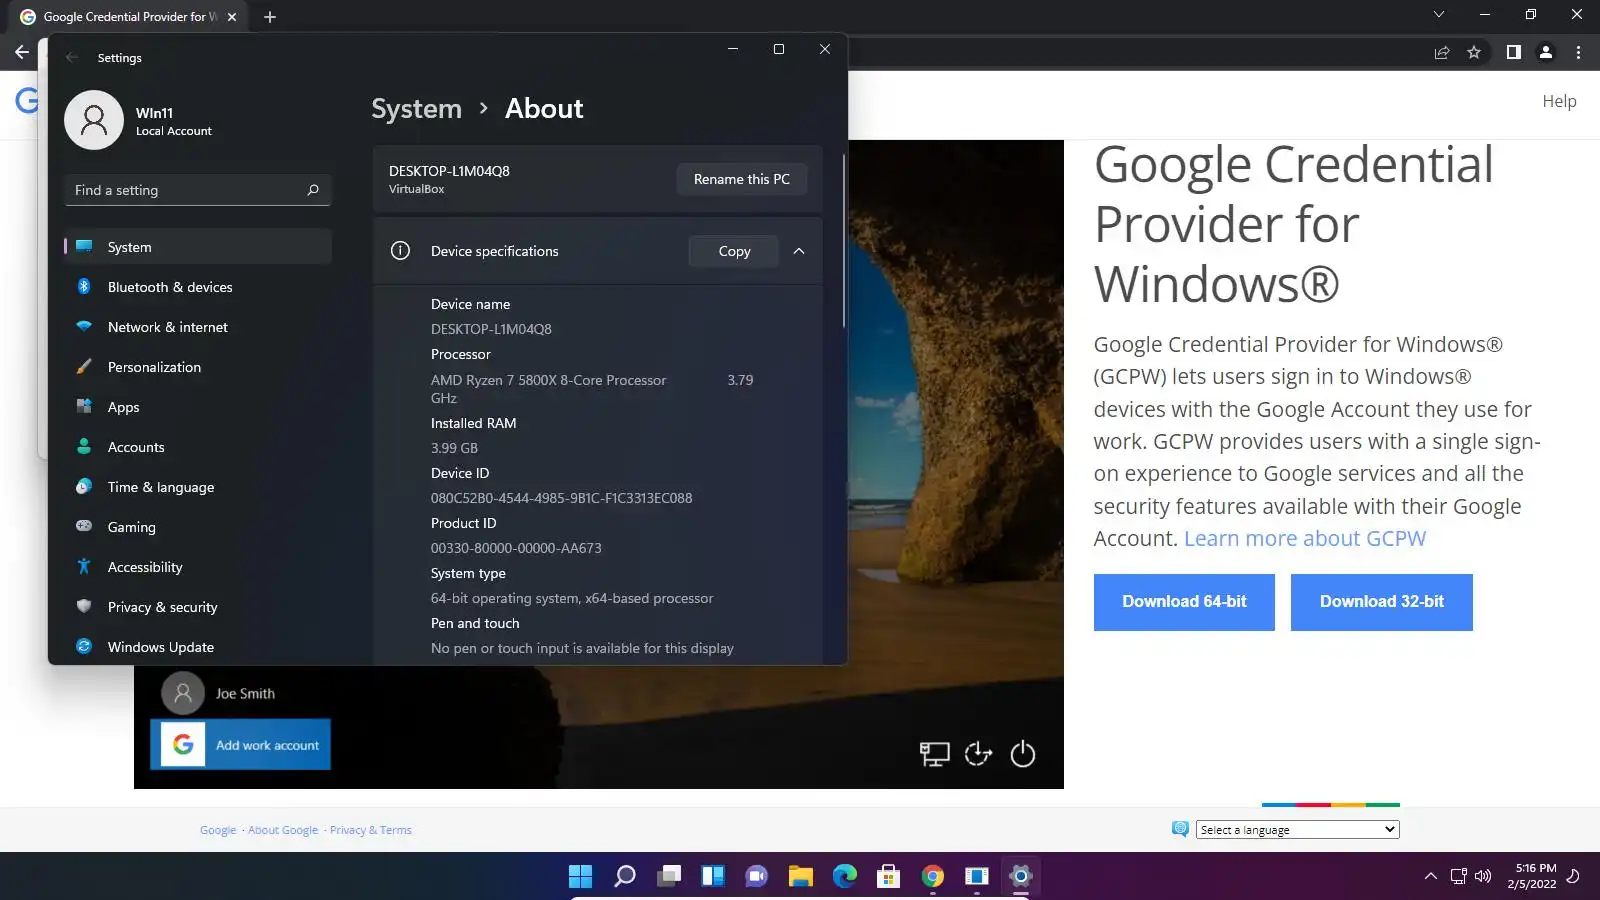Open Apps settings

(198, 407)
